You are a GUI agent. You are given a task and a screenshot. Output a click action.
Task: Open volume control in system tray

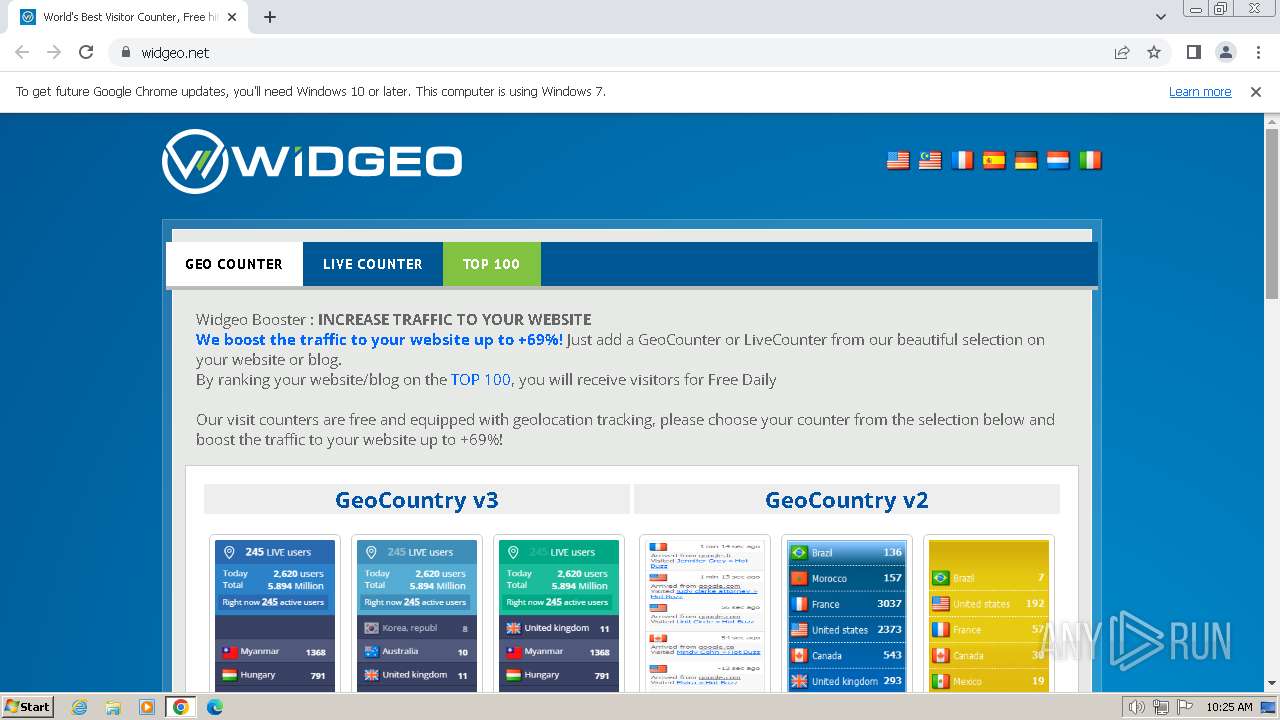click(x=1137, y=707)
